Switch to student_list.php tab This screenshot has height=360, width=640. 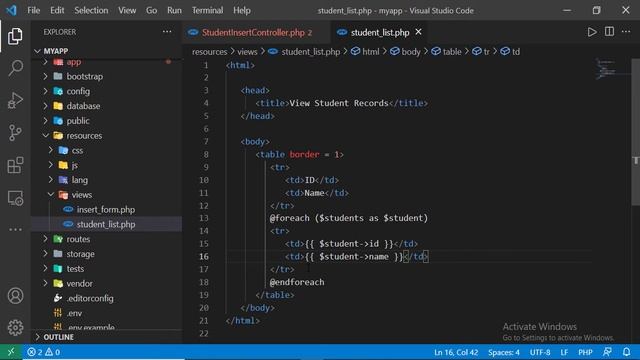(x=380, y=32)
